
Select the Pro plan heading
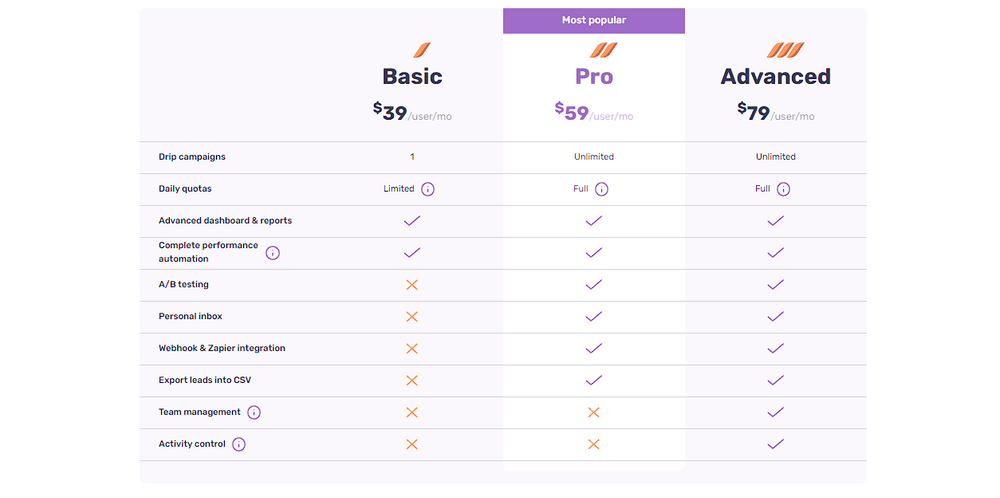[x=594, y=77]
